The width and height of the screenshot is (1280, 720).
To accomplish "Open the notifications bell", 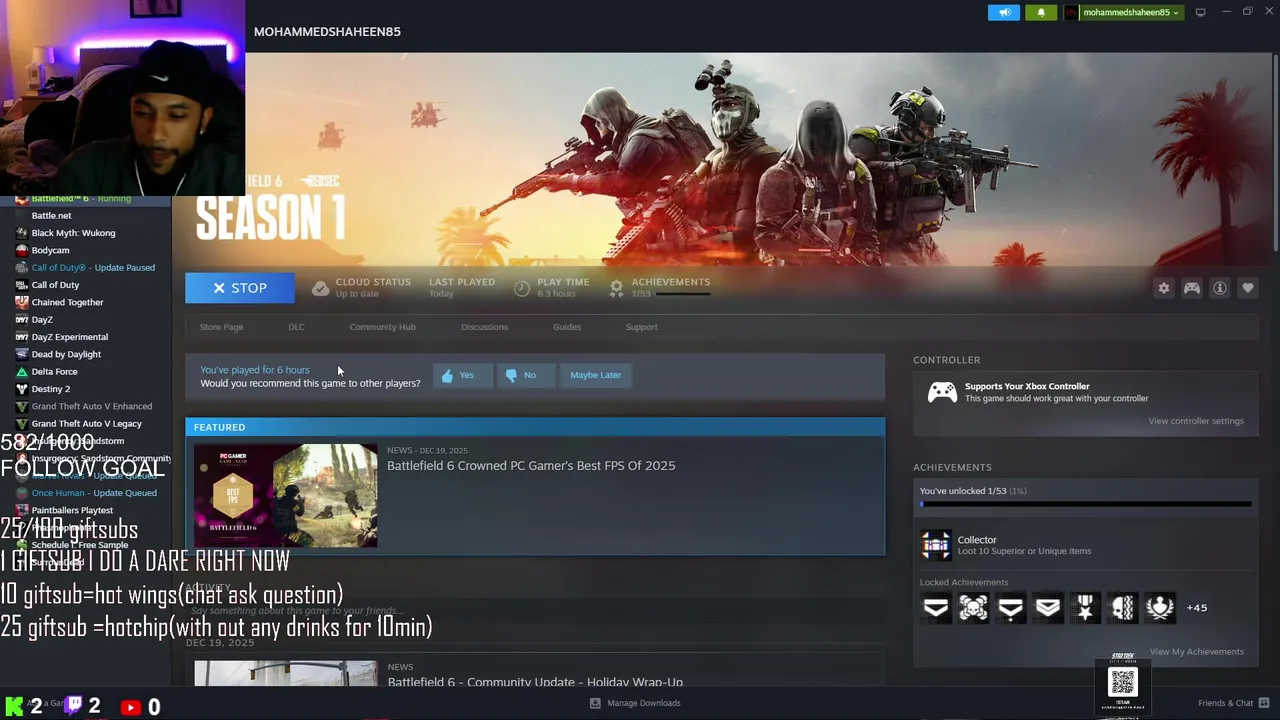I will tap(1041, 12).
